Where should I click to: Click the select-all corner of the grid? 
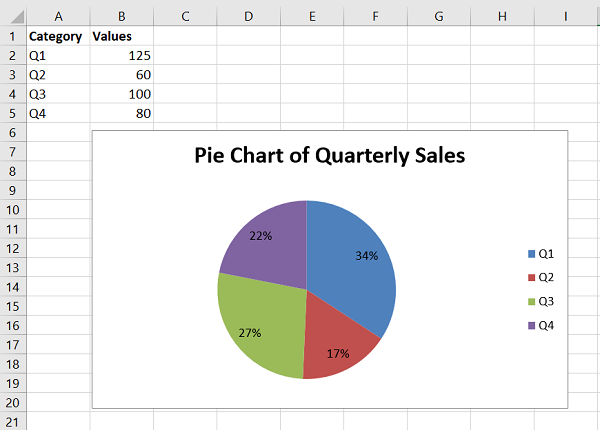pos(12,16)
